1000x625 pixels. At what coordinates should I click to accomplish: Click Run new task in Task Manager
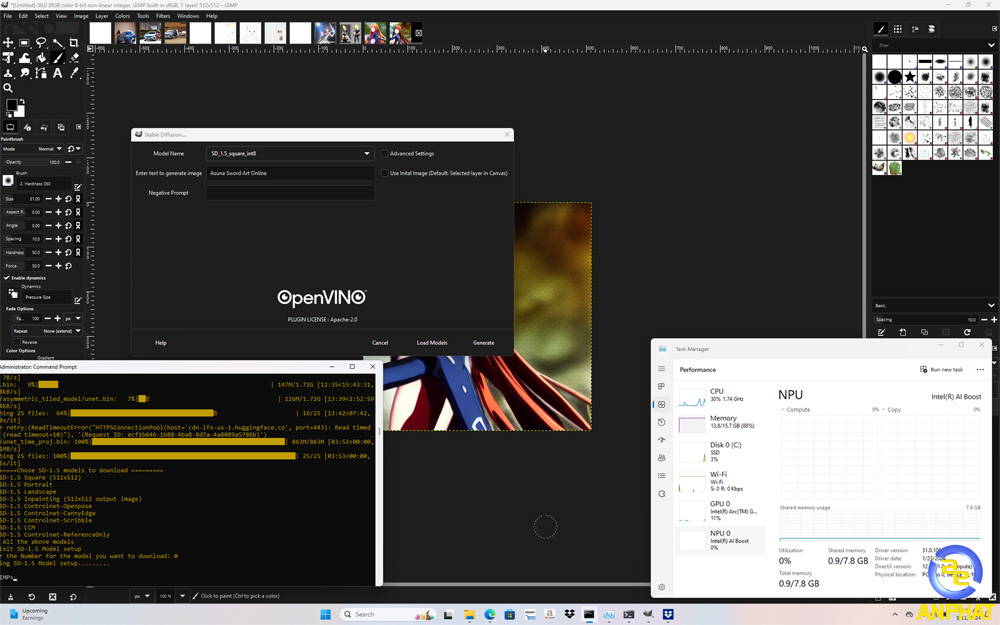[x=941, y=369]
